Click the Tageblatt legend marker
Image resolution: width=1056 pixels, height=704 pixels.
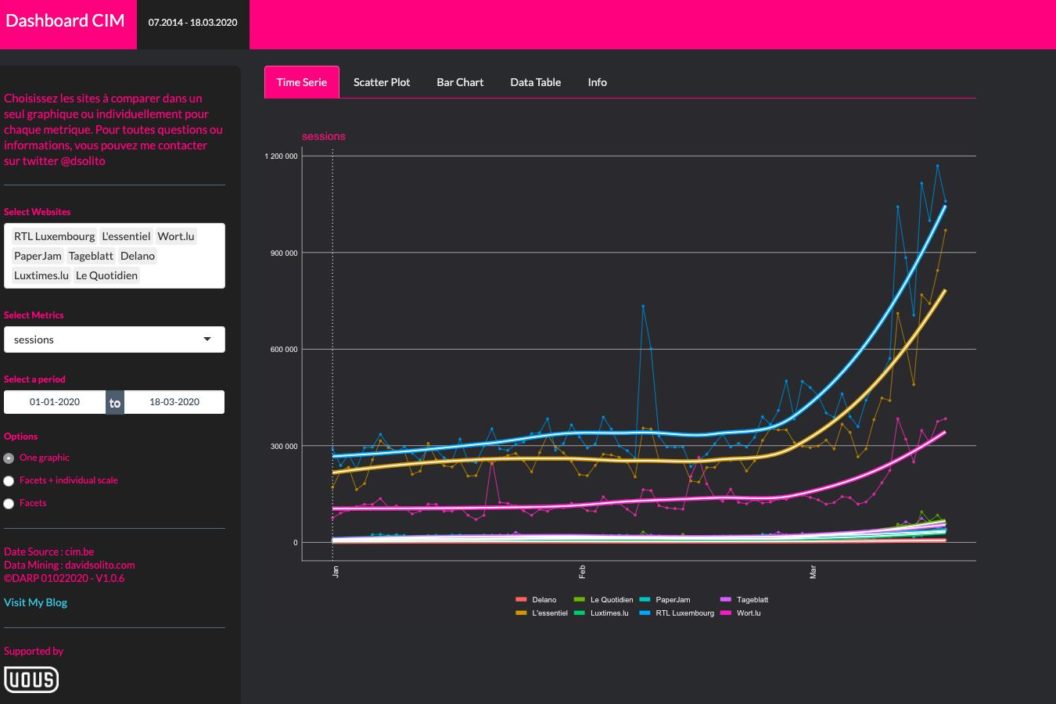coord(726,600)
